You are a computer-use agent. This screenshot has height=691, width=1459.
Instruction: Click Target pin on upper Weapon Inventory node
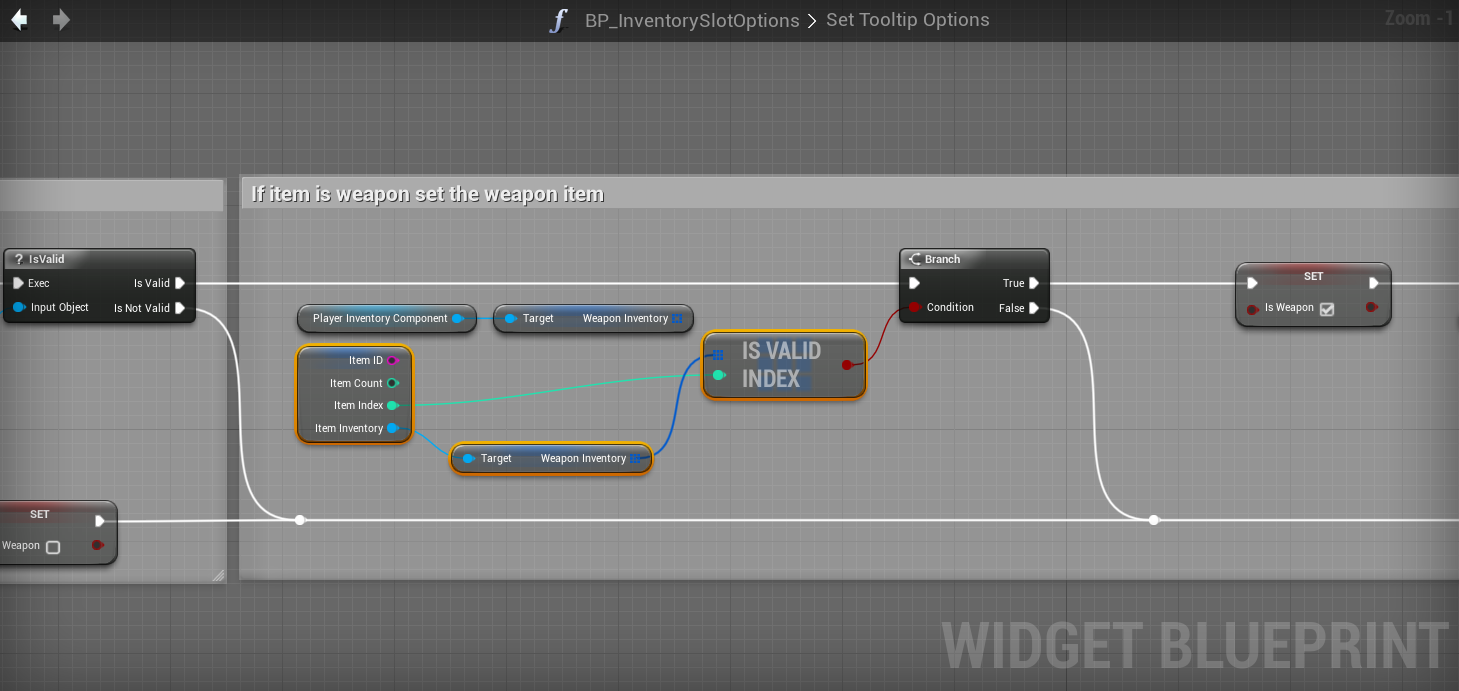point(510,318)
